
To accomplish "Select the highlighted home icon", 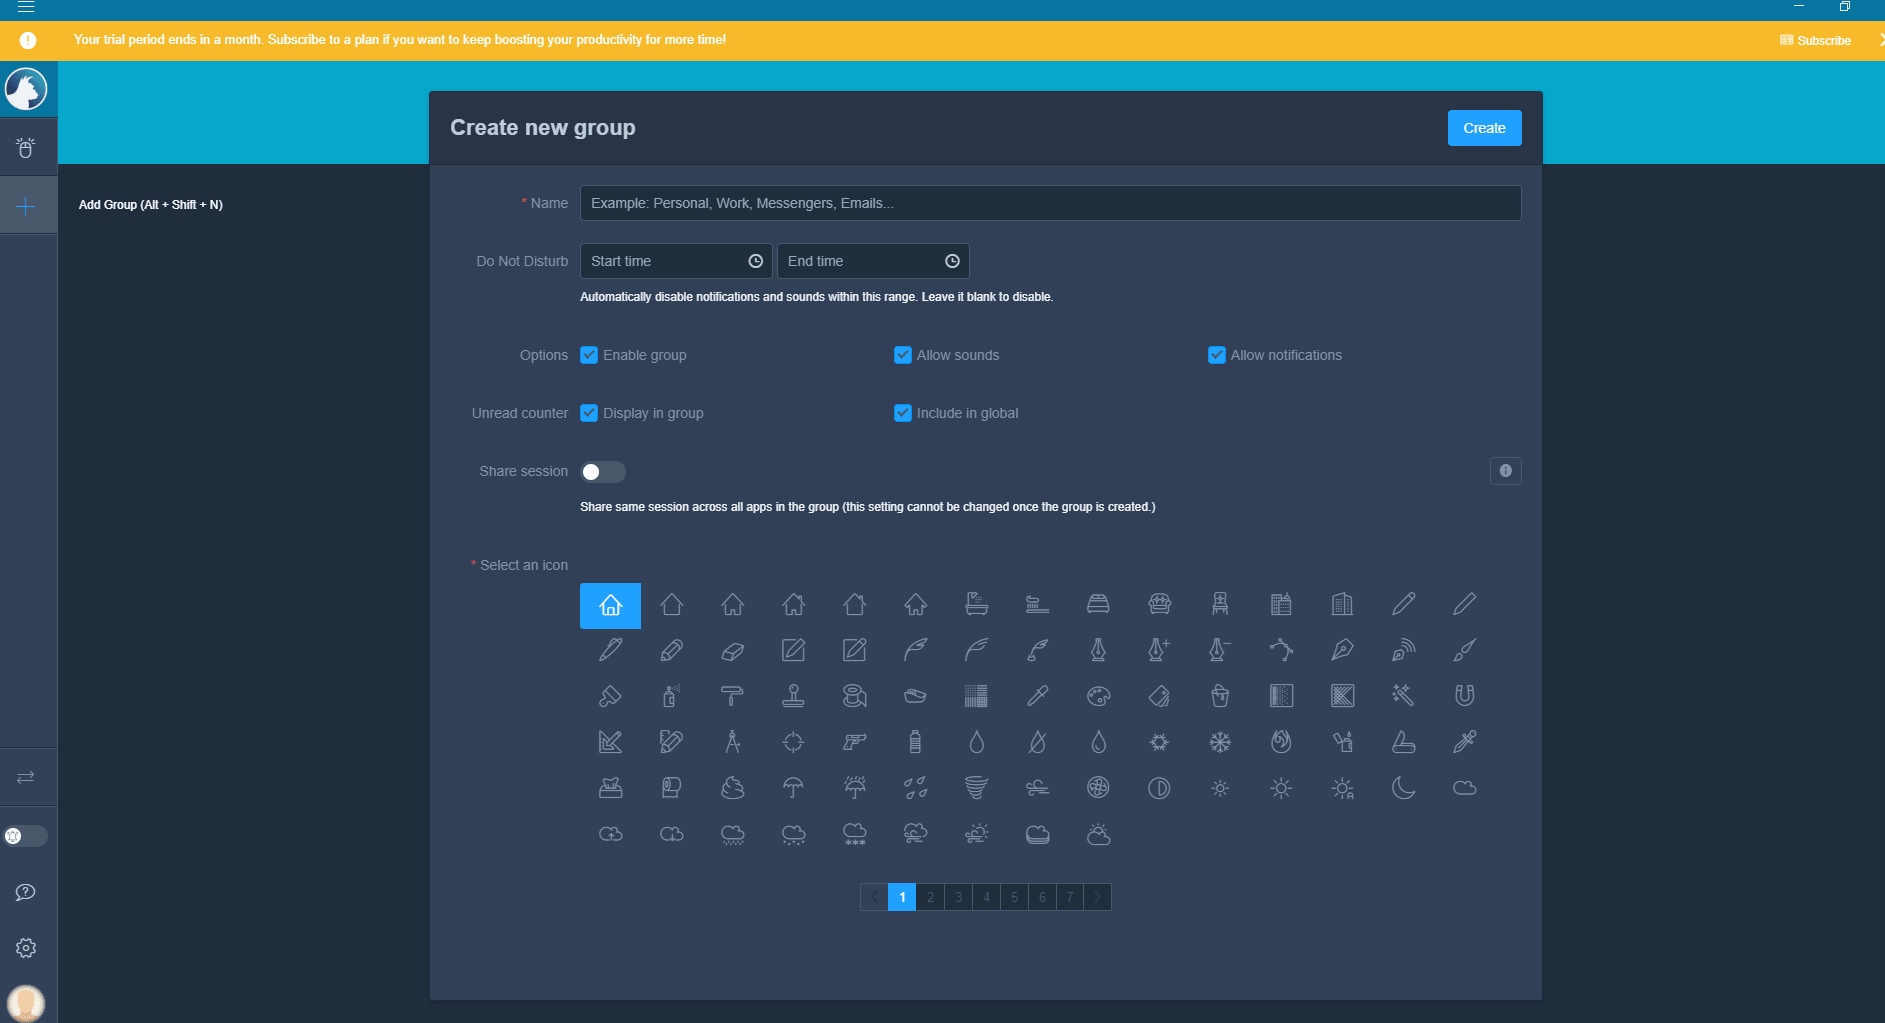I will 610,605.
